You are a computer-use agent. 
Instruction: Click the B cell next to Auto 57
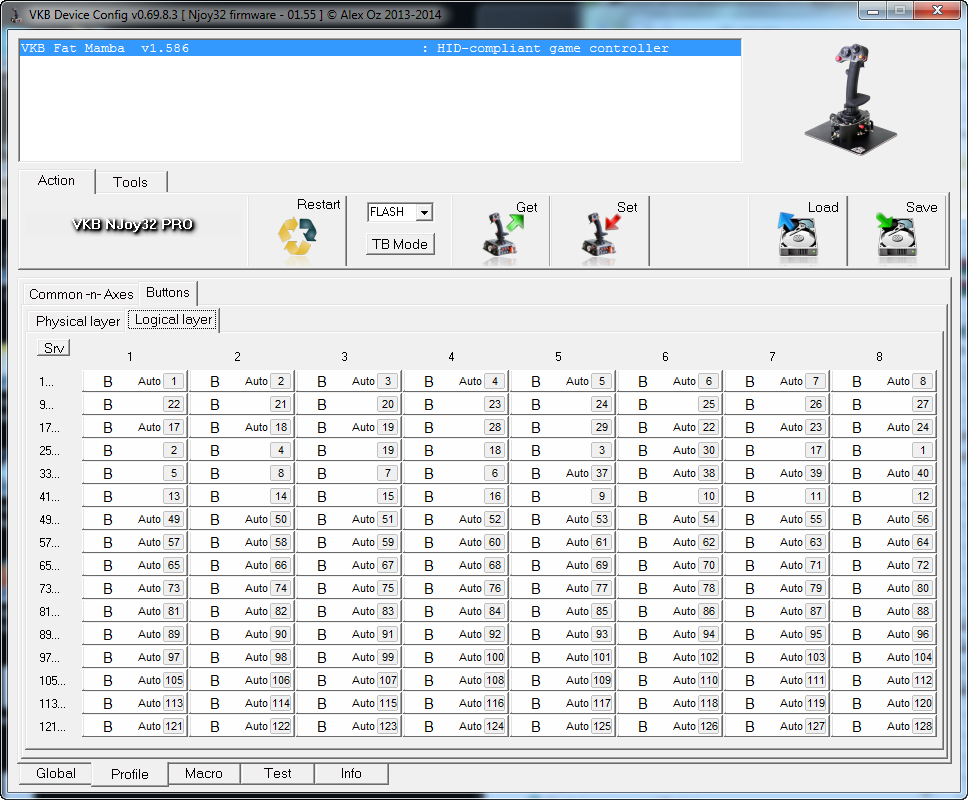coord(107,543)
